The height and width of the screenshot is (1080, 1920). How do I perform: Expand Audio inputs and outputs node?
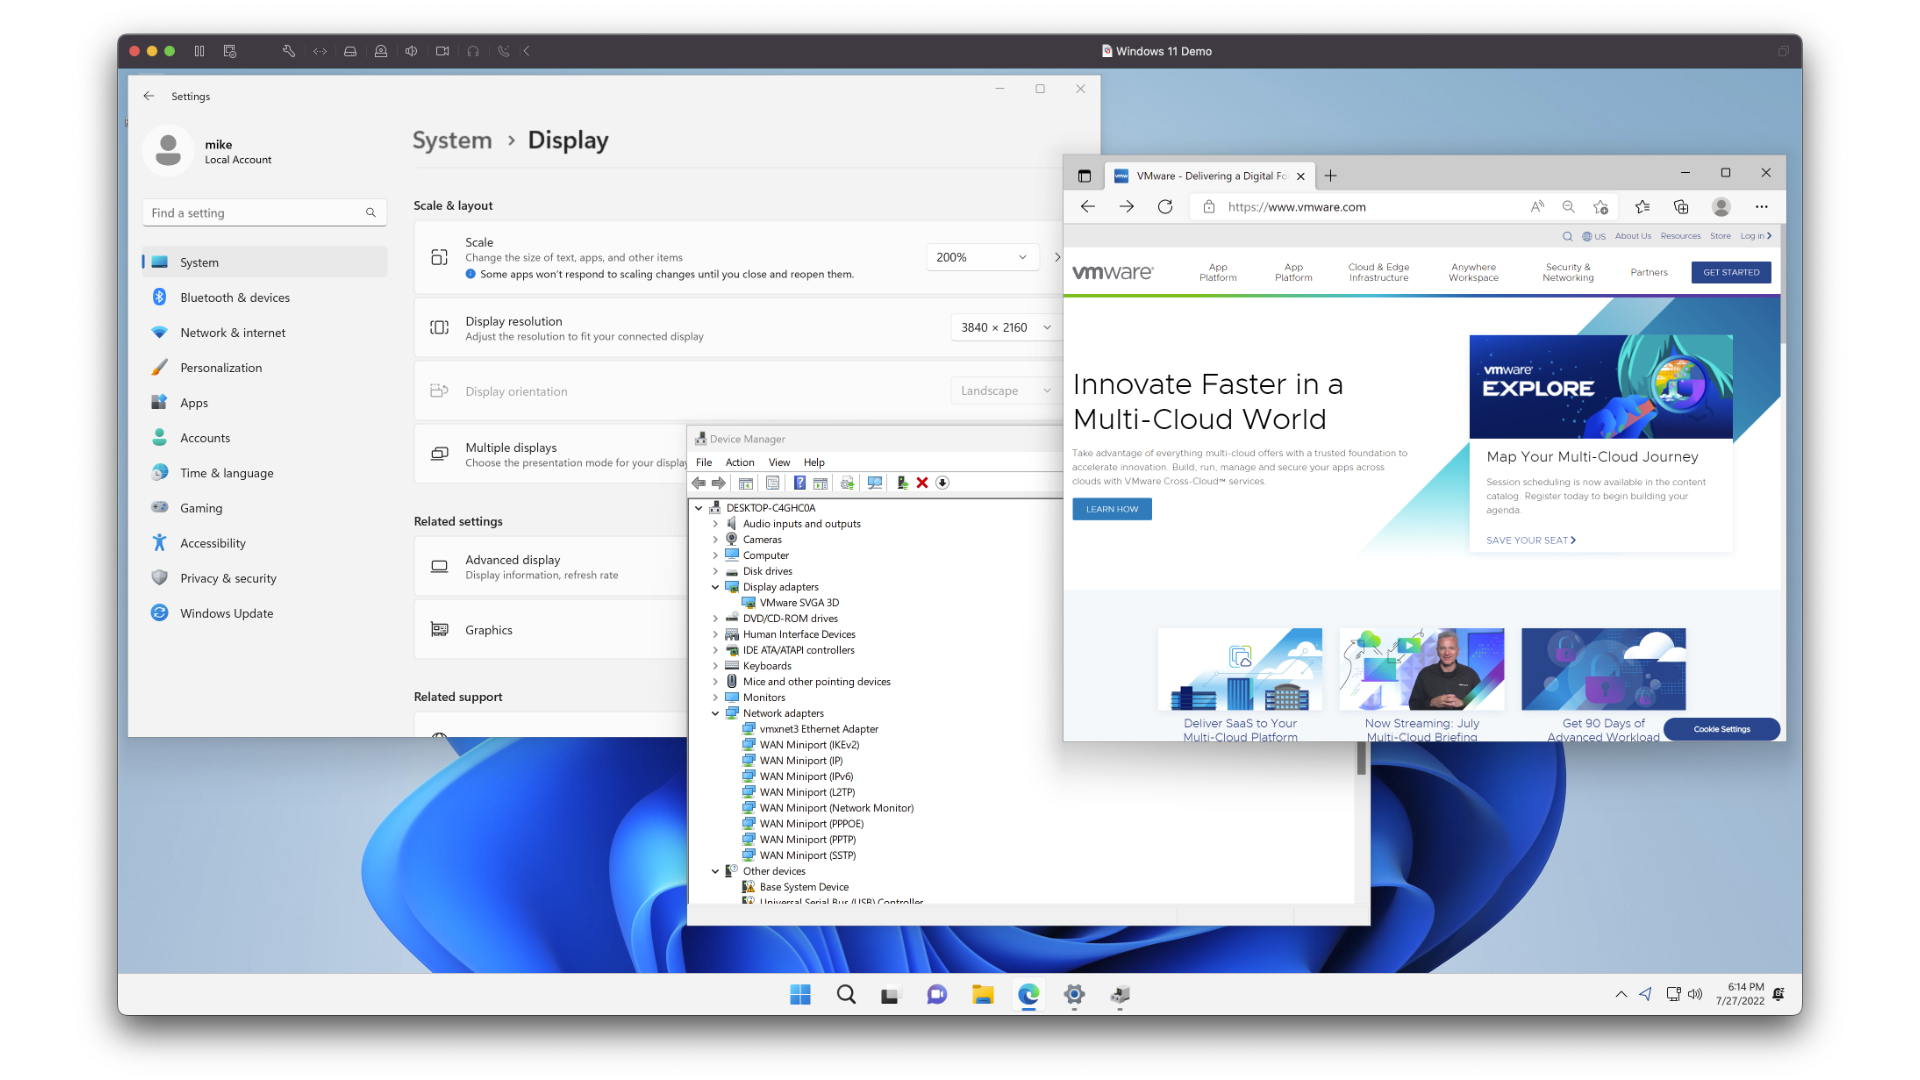pyautogui.click(x=715, y=524)
